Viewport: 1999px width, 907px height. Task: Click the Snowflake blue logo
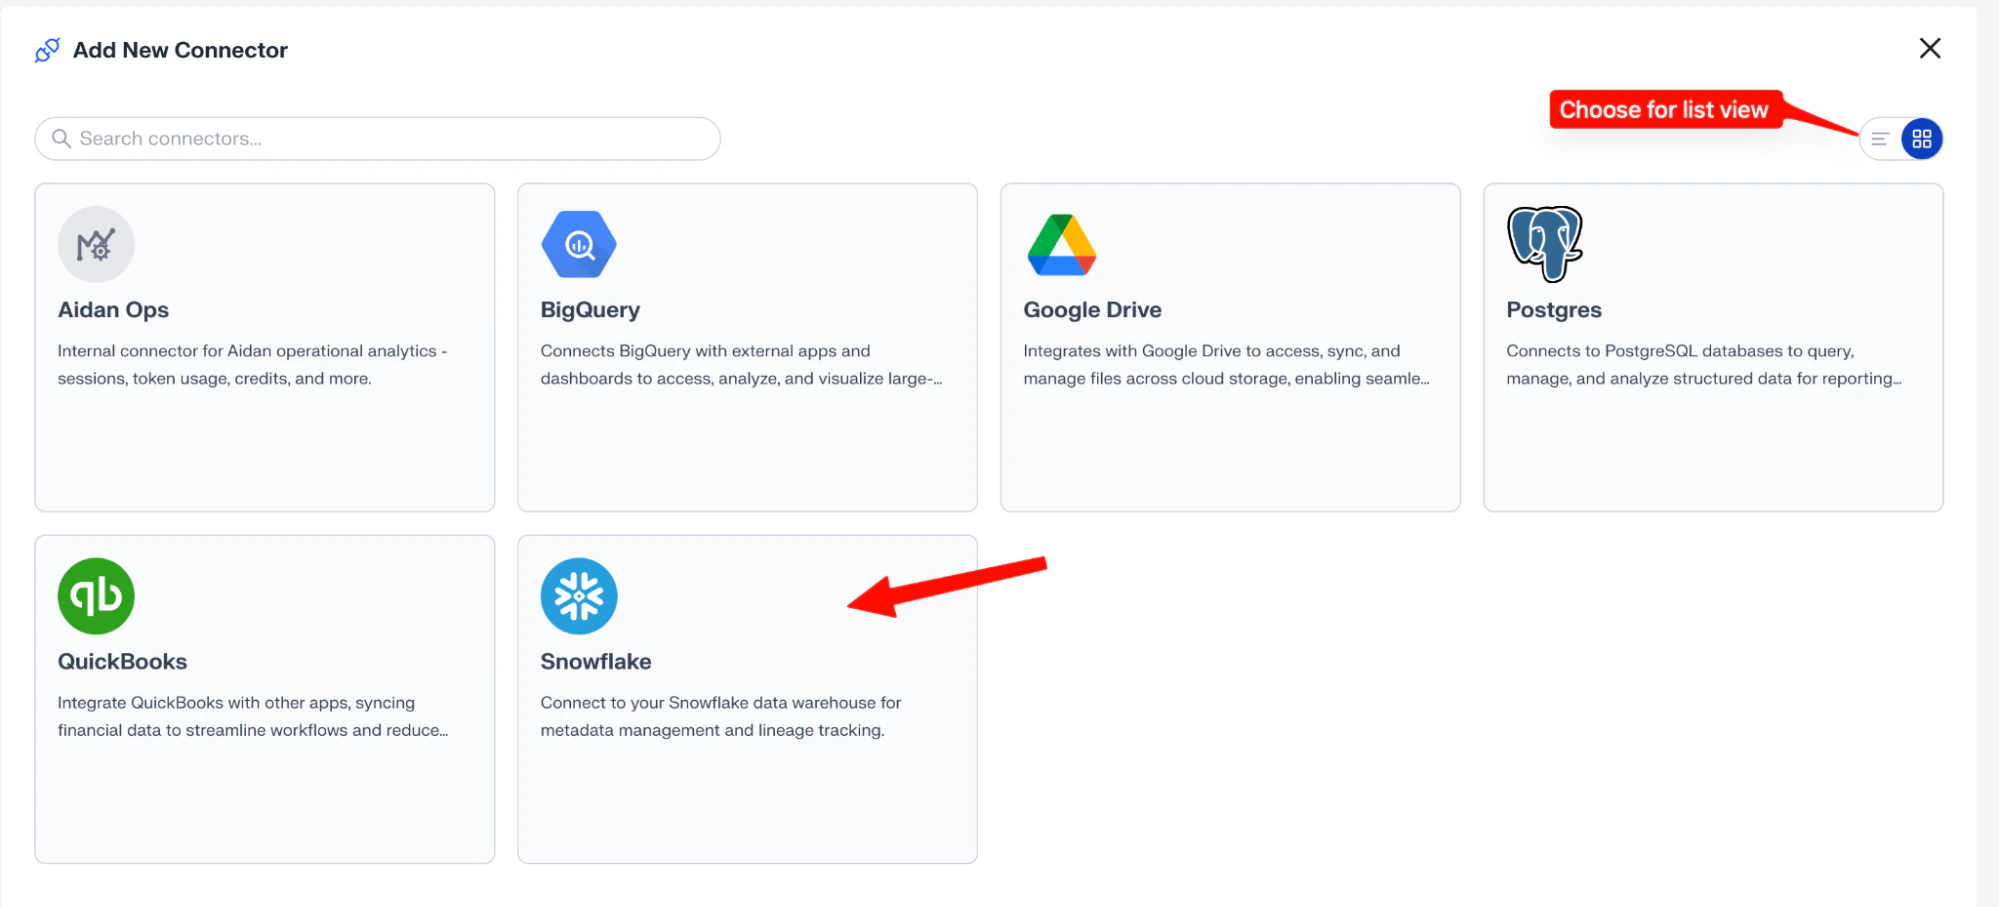(x=579, y=596)
